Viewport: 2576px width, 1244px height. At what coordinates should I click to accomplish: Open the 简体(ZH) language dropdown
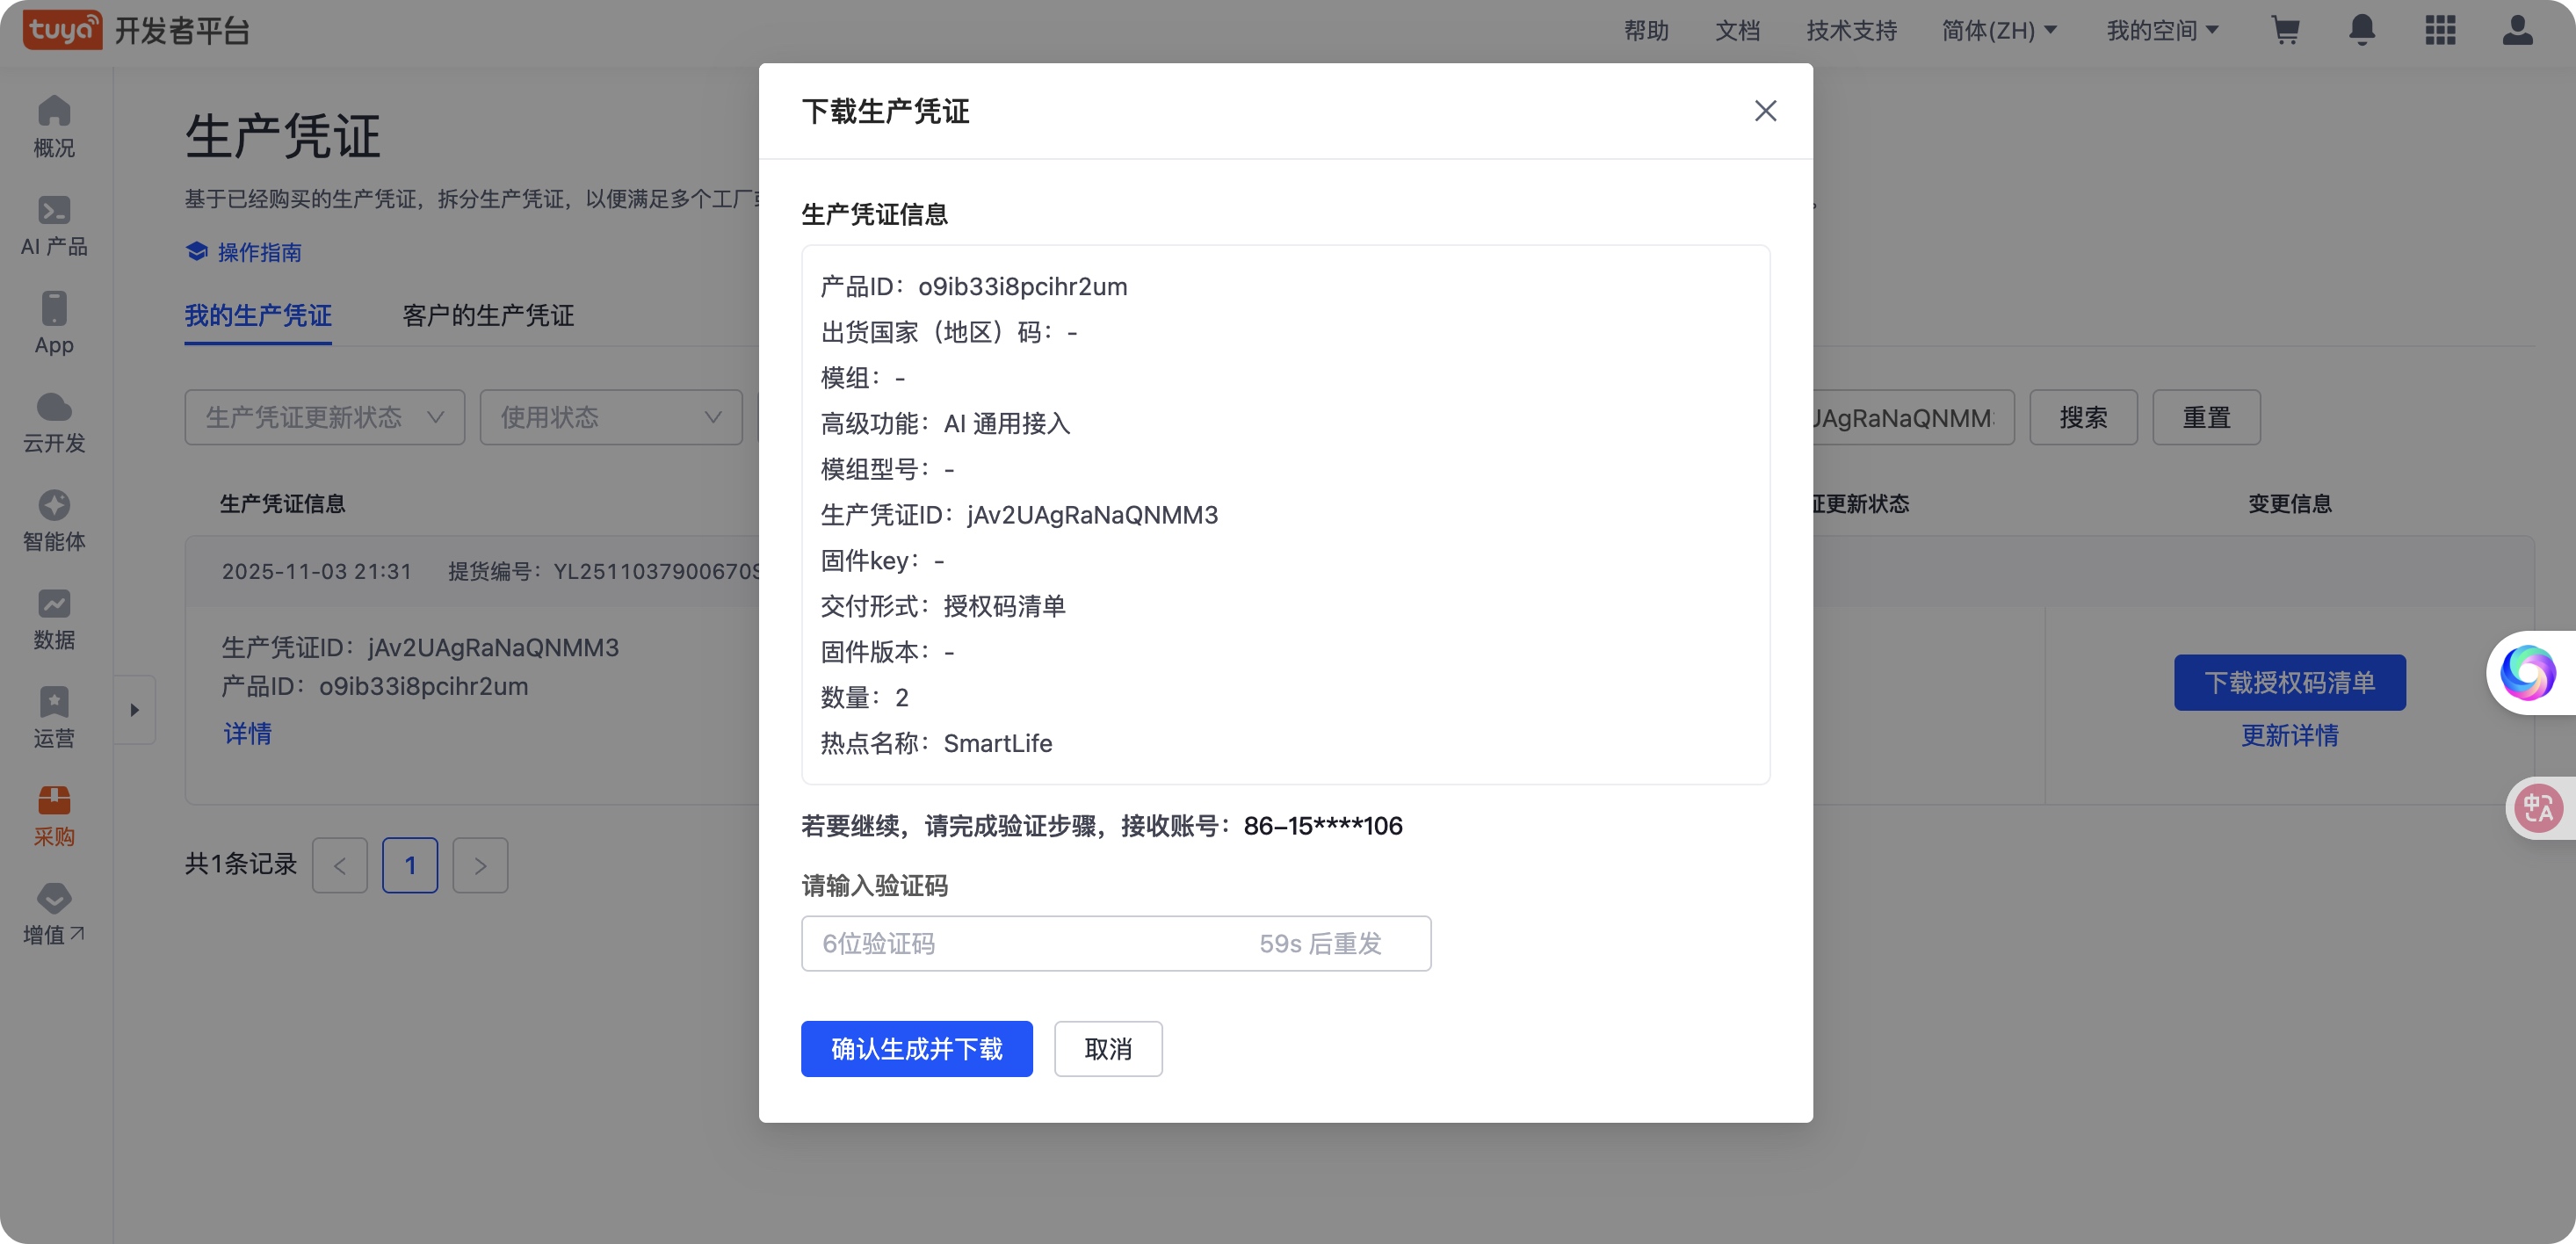[1998, 30]
